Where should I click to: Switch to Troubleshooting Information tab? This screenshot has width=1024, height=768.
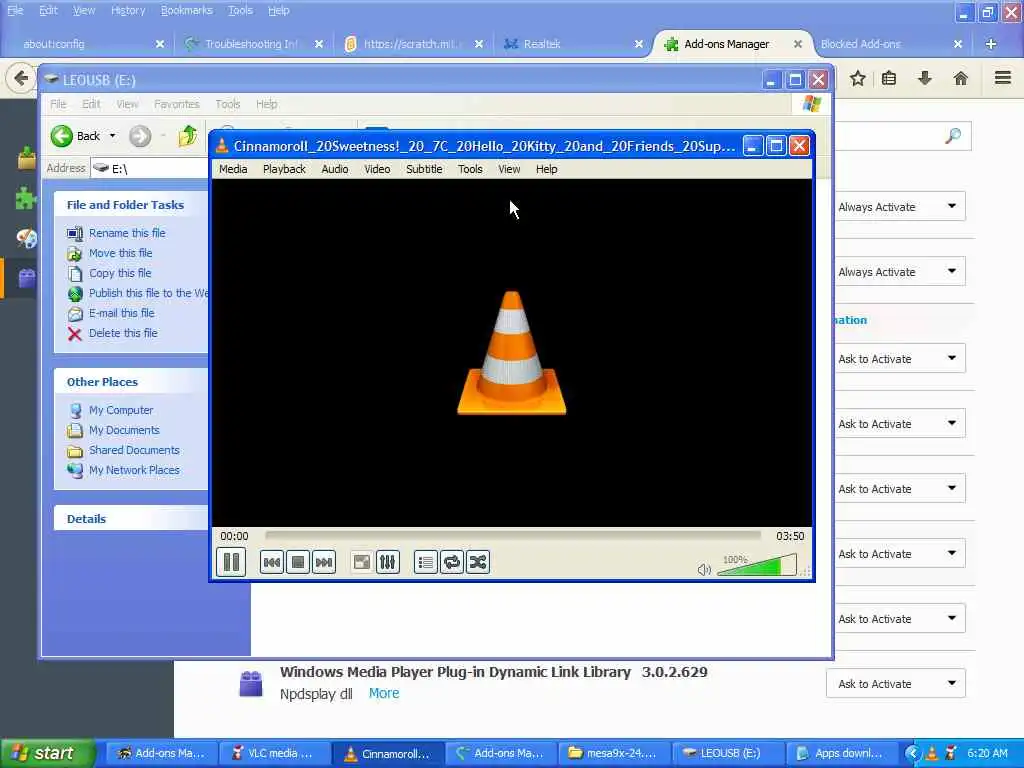click(x=251, y=44)
